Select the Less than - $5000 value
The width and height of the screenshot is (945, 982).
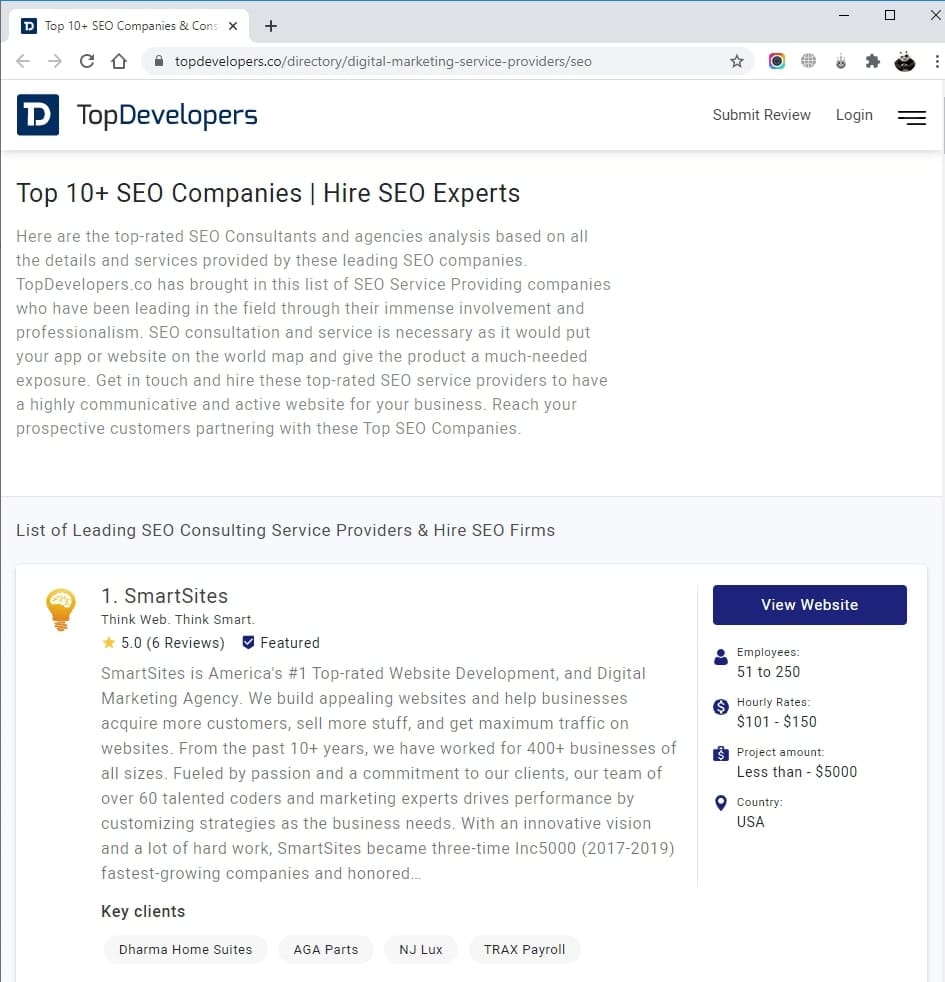(797, 772)
